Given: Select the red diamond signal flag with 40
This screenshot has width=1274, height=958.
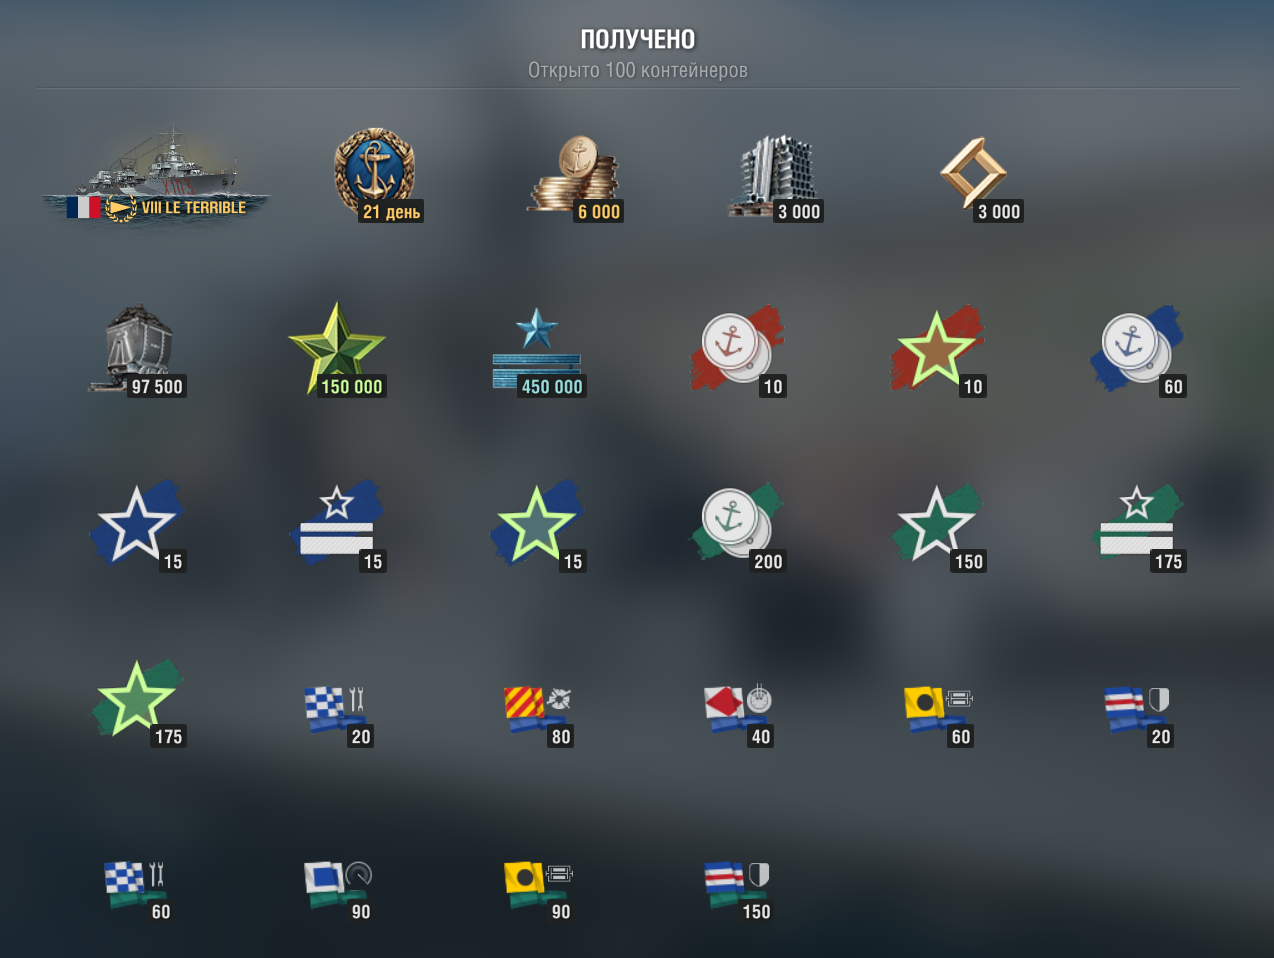Looking at the screenshot, I should [738, 715].
